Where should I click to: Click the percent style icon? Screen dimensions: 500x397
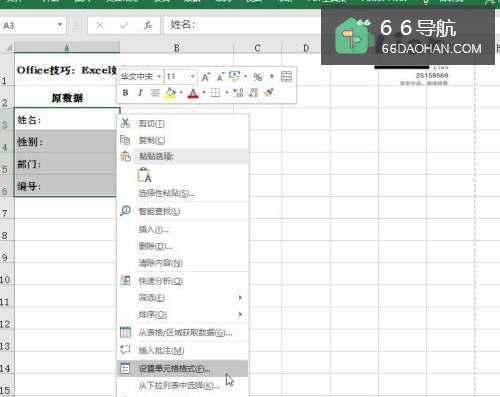pyautogui.click(x=257, y=77)
